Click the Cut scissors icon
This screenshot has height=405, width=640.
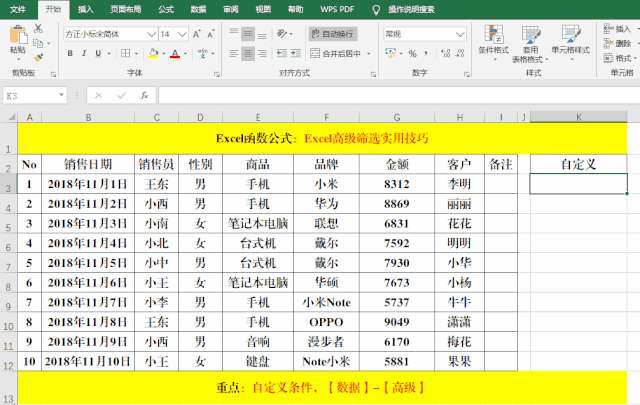39,27
